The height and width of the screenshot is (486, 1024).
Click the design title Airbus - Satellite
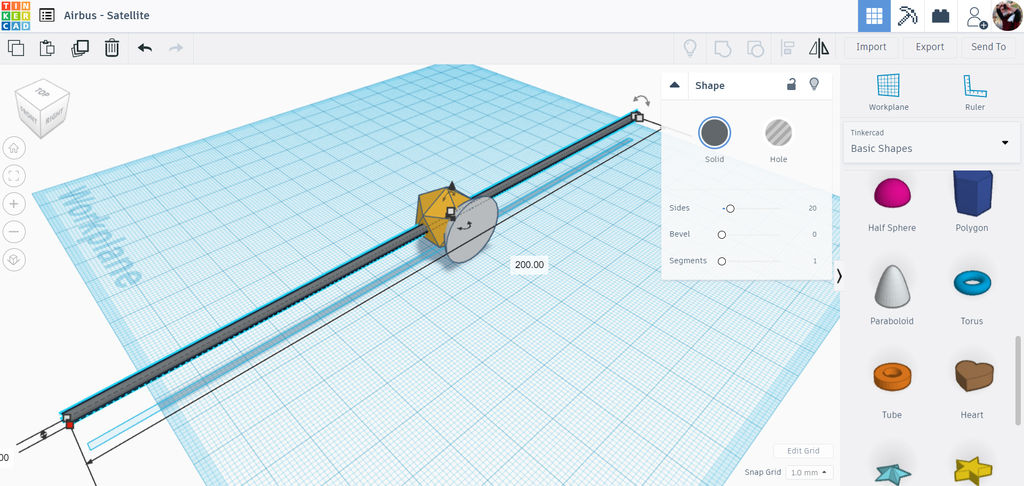(106, 15)
